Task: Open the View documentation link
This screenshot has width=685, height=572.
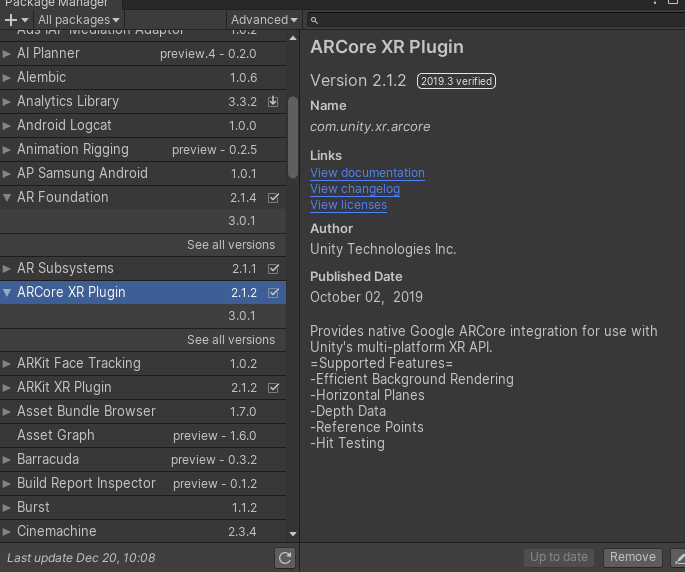Action: coord(367,173)
